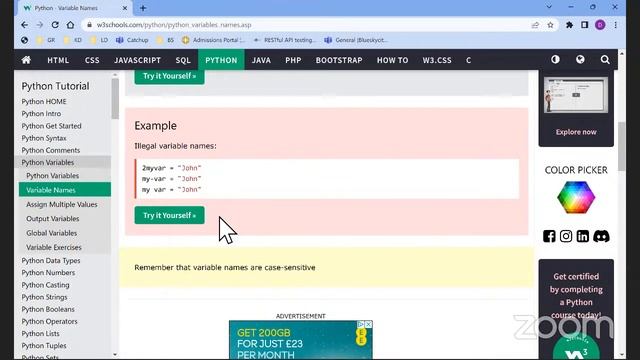Screen dimensions: 640x360
Task: Open the KD bookmark folder
Action: (x=73, y=40)
